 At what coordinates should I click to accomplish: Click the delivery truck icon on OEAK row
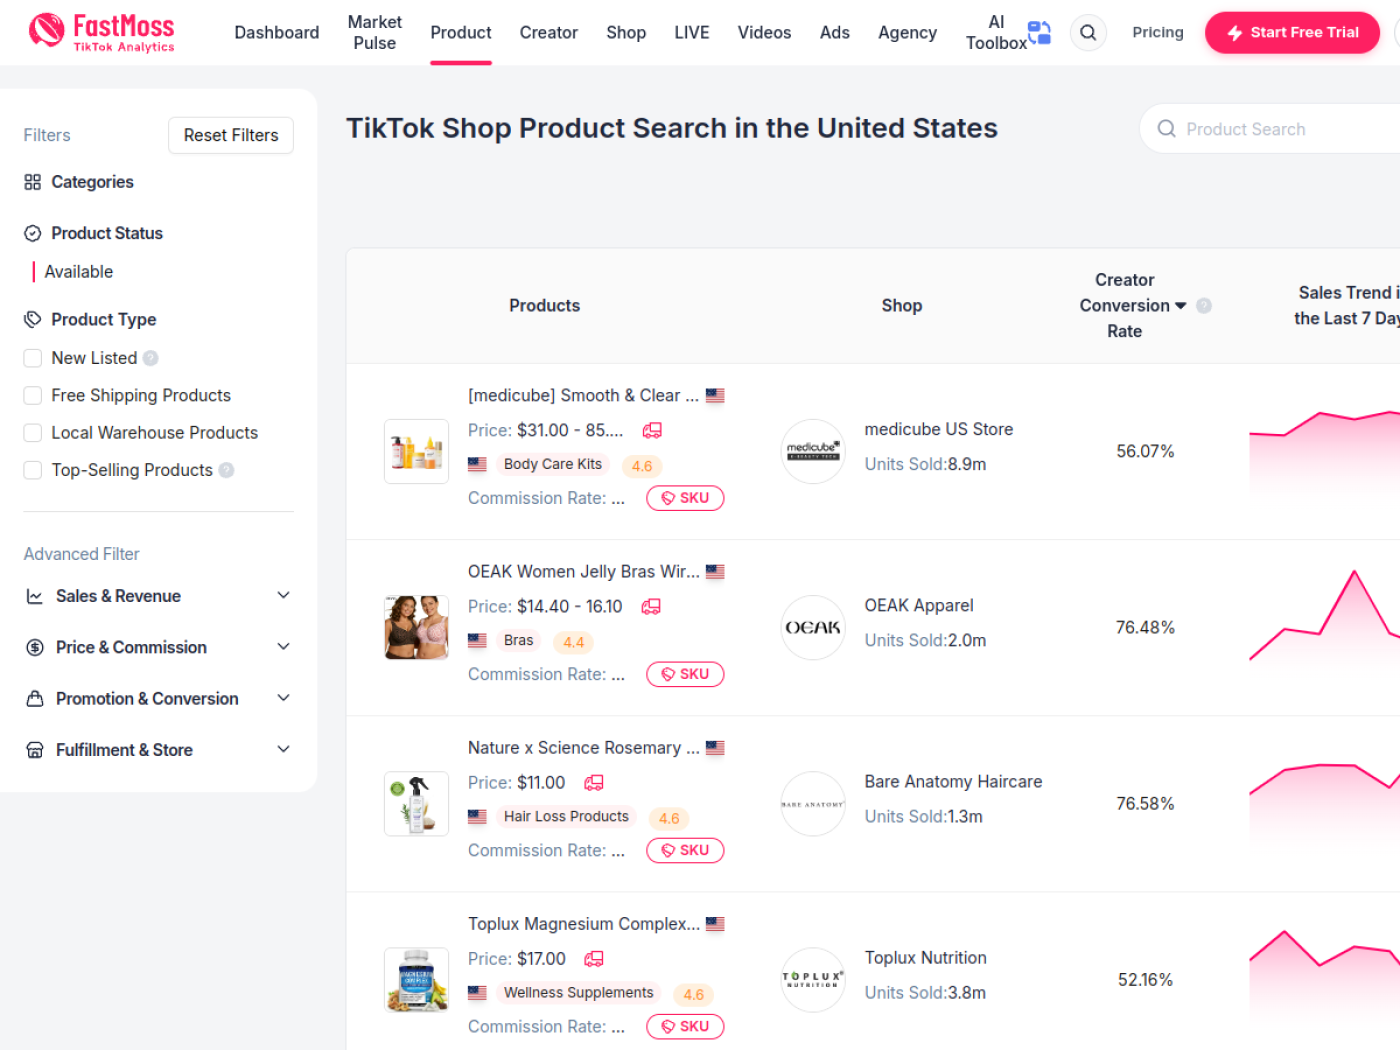point(651,606)
